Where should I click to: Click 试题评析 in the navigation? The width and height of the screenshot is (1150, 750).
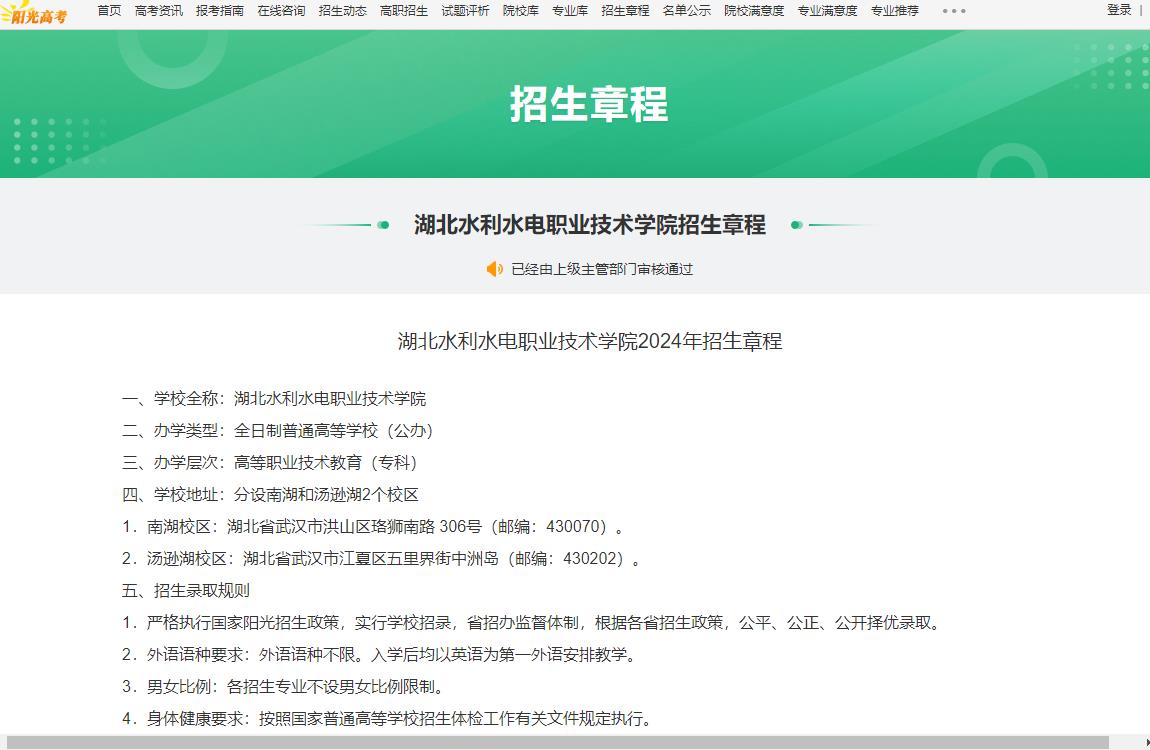(465, 11)
